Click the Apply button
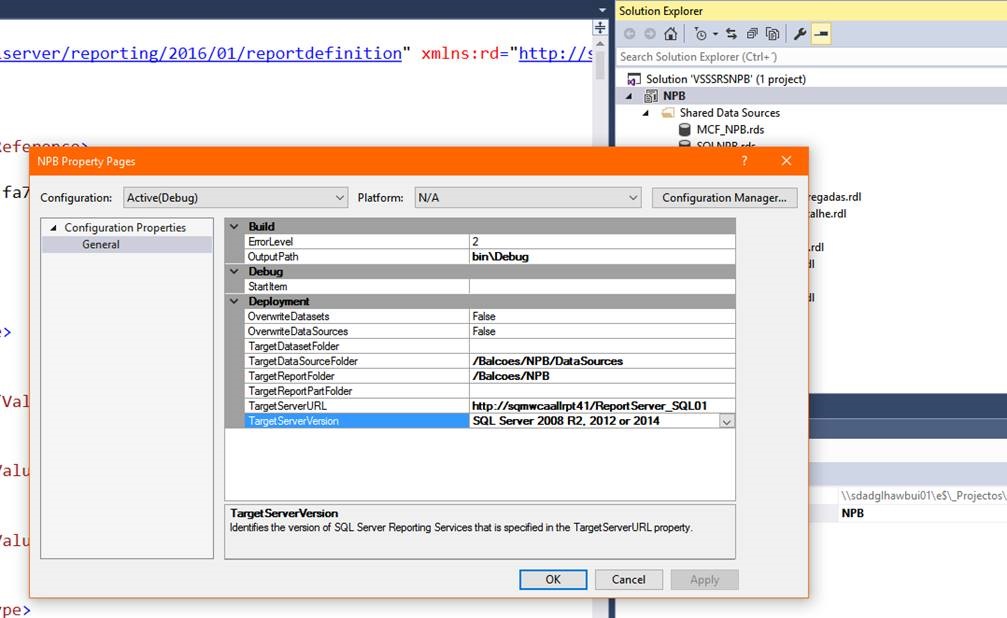This screenshot has height=618, width=1007. tap(705, 579)
